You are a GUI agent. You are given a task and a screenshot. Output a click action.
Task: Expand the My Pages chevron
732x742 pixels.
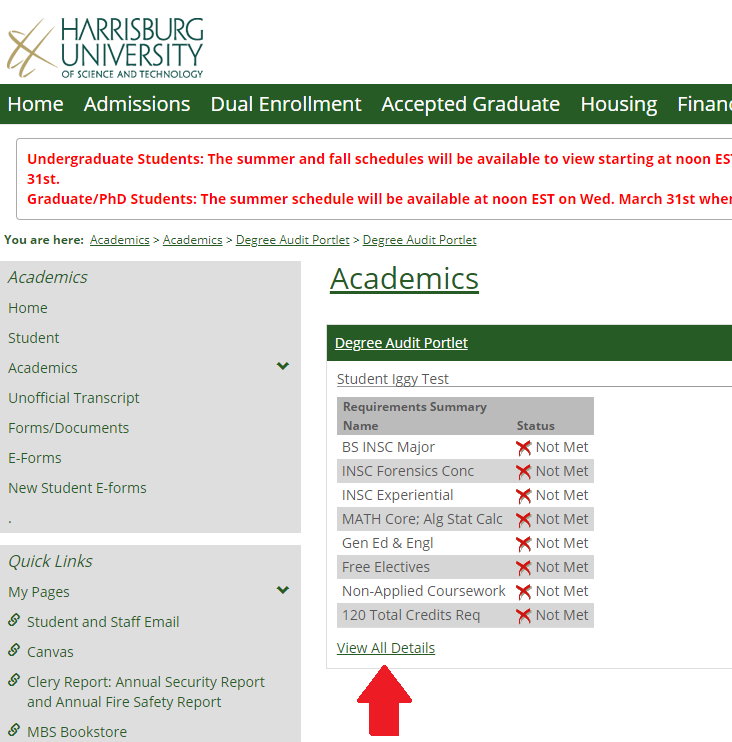click(x=282, y=590)
